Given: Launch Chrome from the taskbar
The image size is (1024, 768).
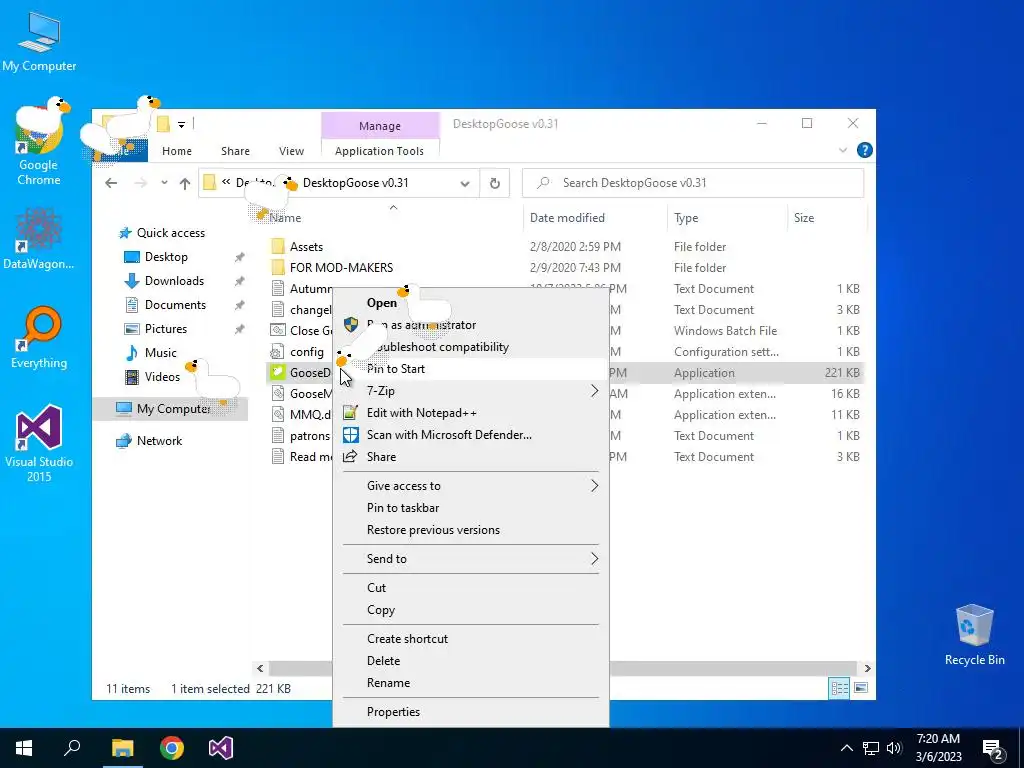Looking at the screenshot, I should pyautogui.click(x=172, y=748).
